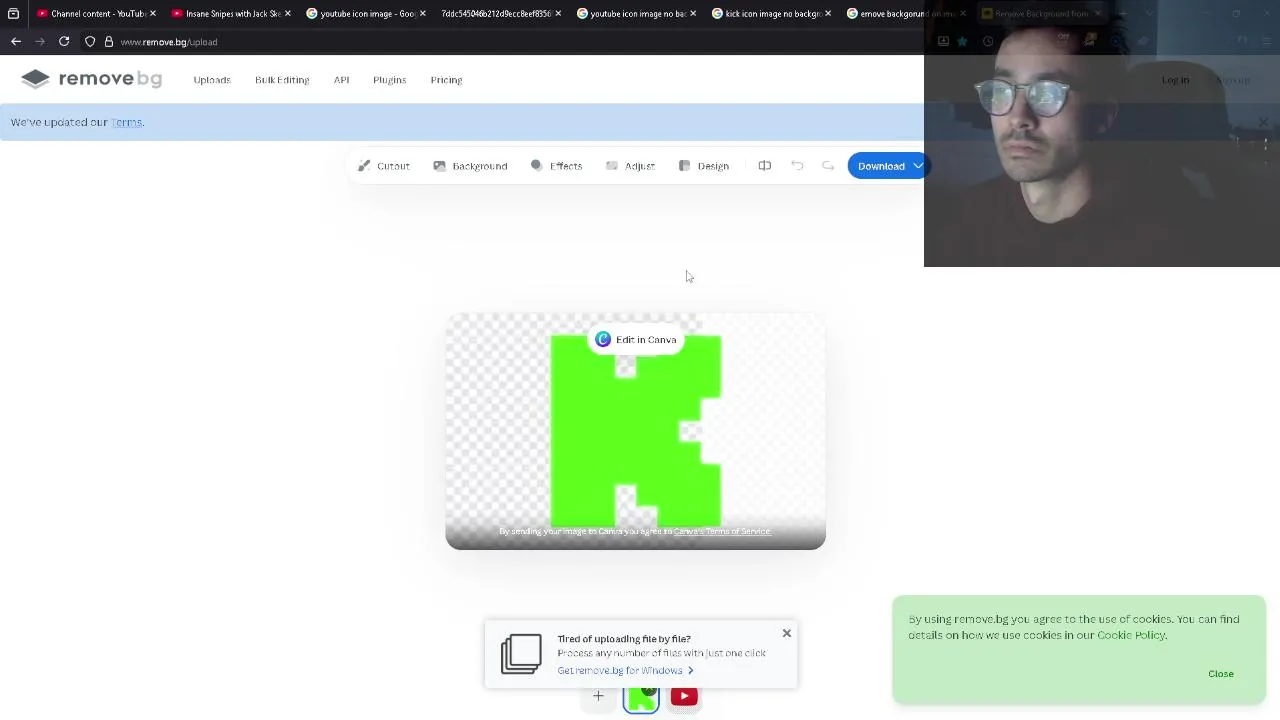Open the API menu item
The height and width of the screenshot is (720, 1280).
click(341, 80)
